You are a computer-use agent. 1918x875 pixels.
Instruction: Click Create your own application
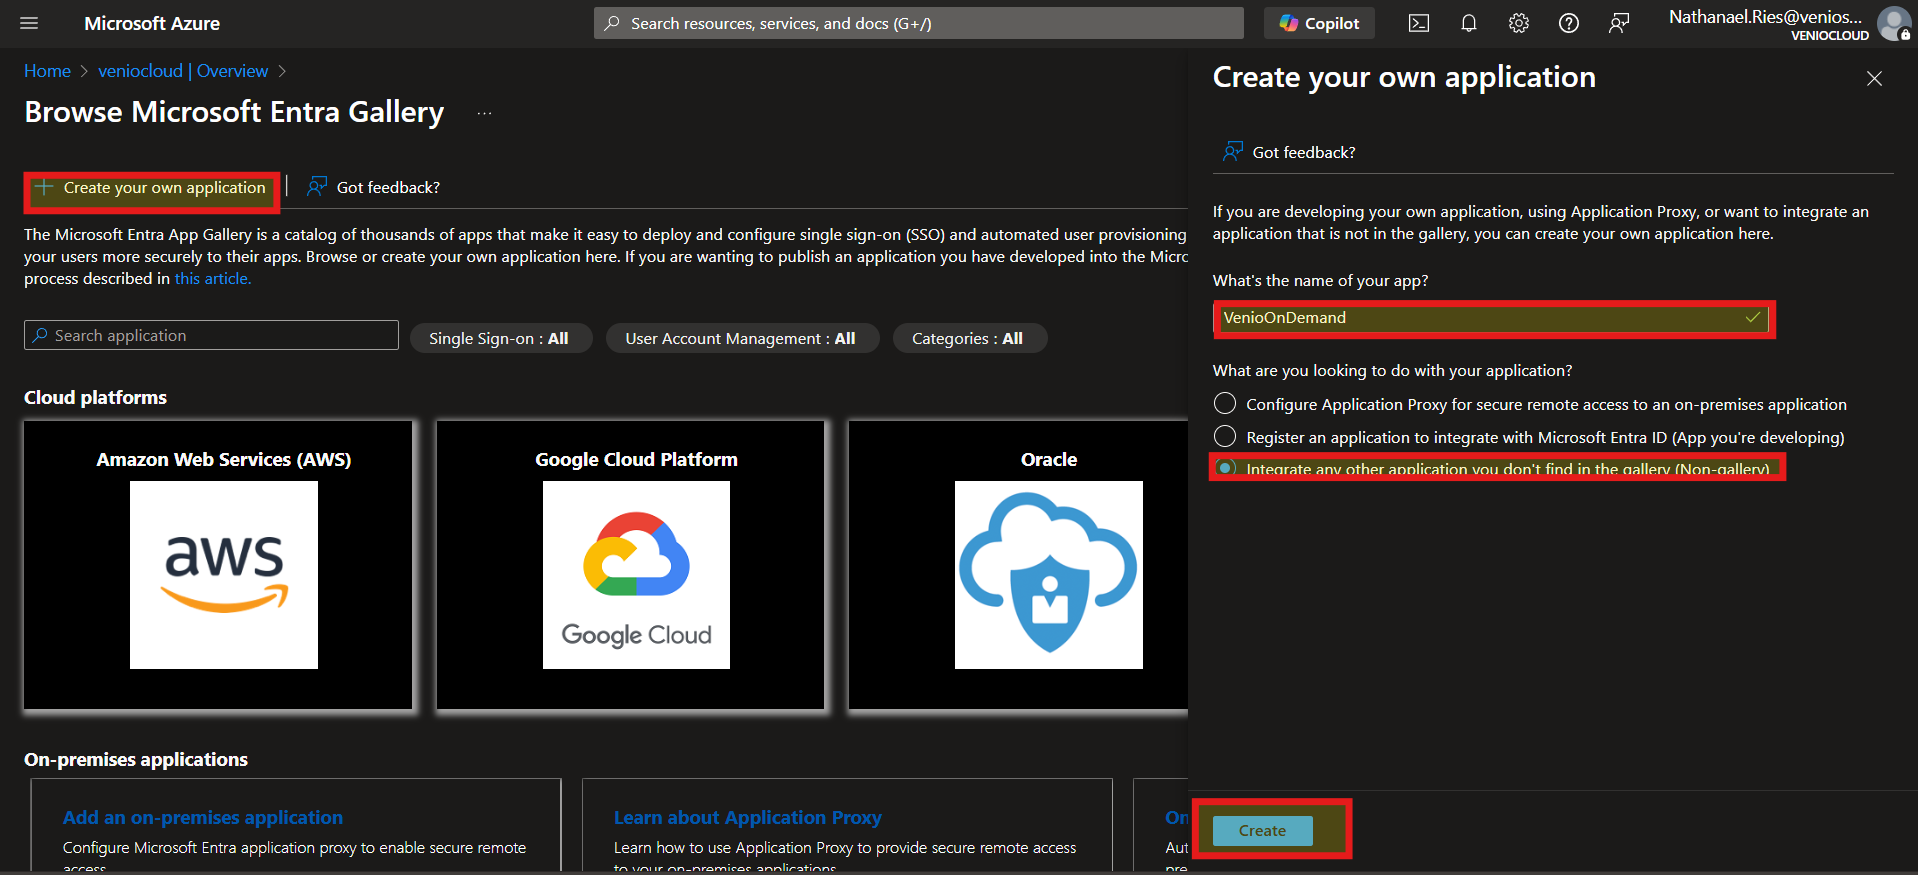pyautogui.click(x=151, y=188)
